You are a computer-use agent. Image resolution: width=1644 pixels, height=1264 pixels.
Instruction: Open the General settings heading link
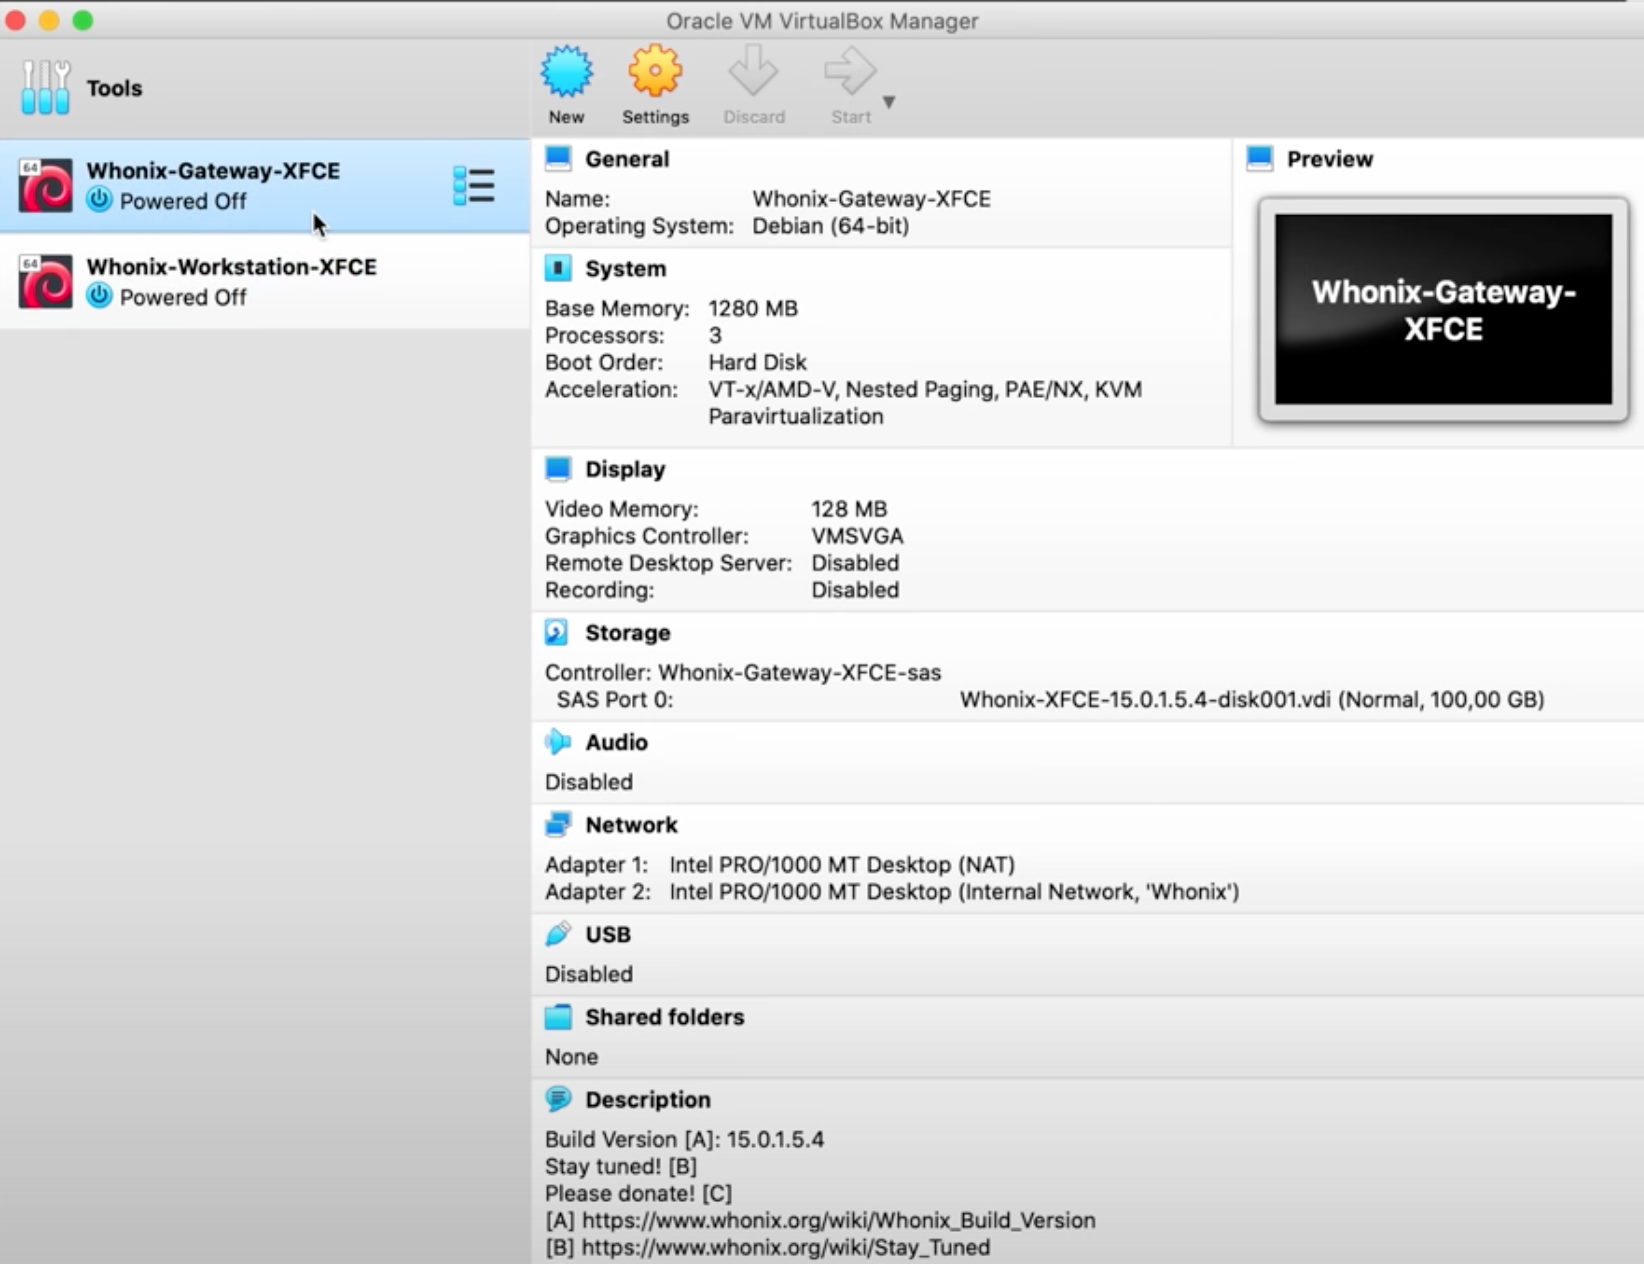point(627,159)
